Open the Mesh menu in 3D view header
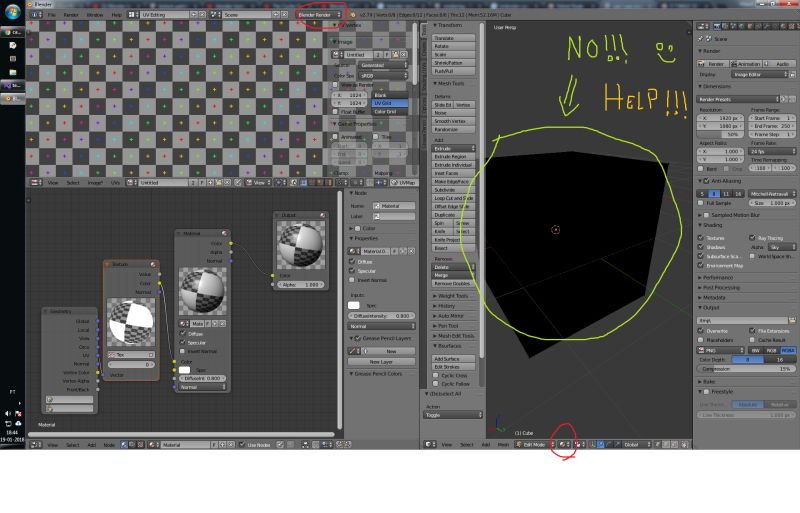The image size is (800, 513). pyautogui.click(x=503, y=445)
